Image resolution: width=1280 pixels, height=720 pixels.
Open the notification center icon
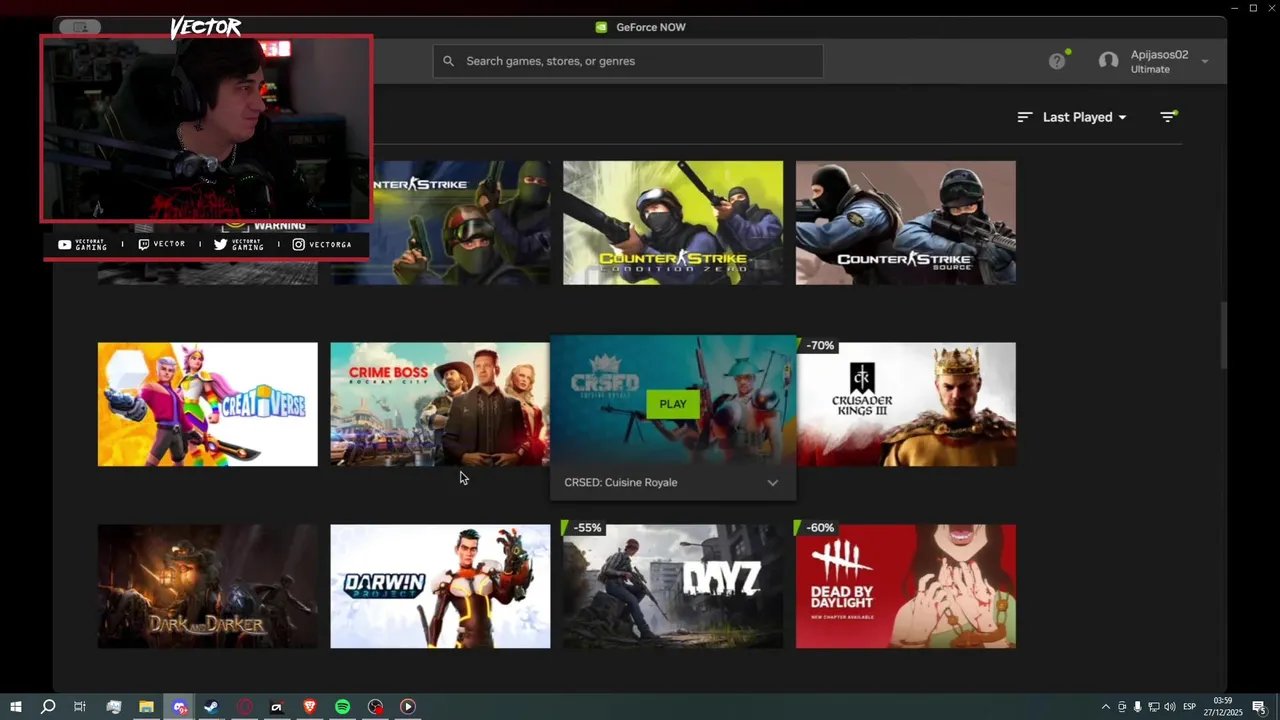coord(1259,707)
